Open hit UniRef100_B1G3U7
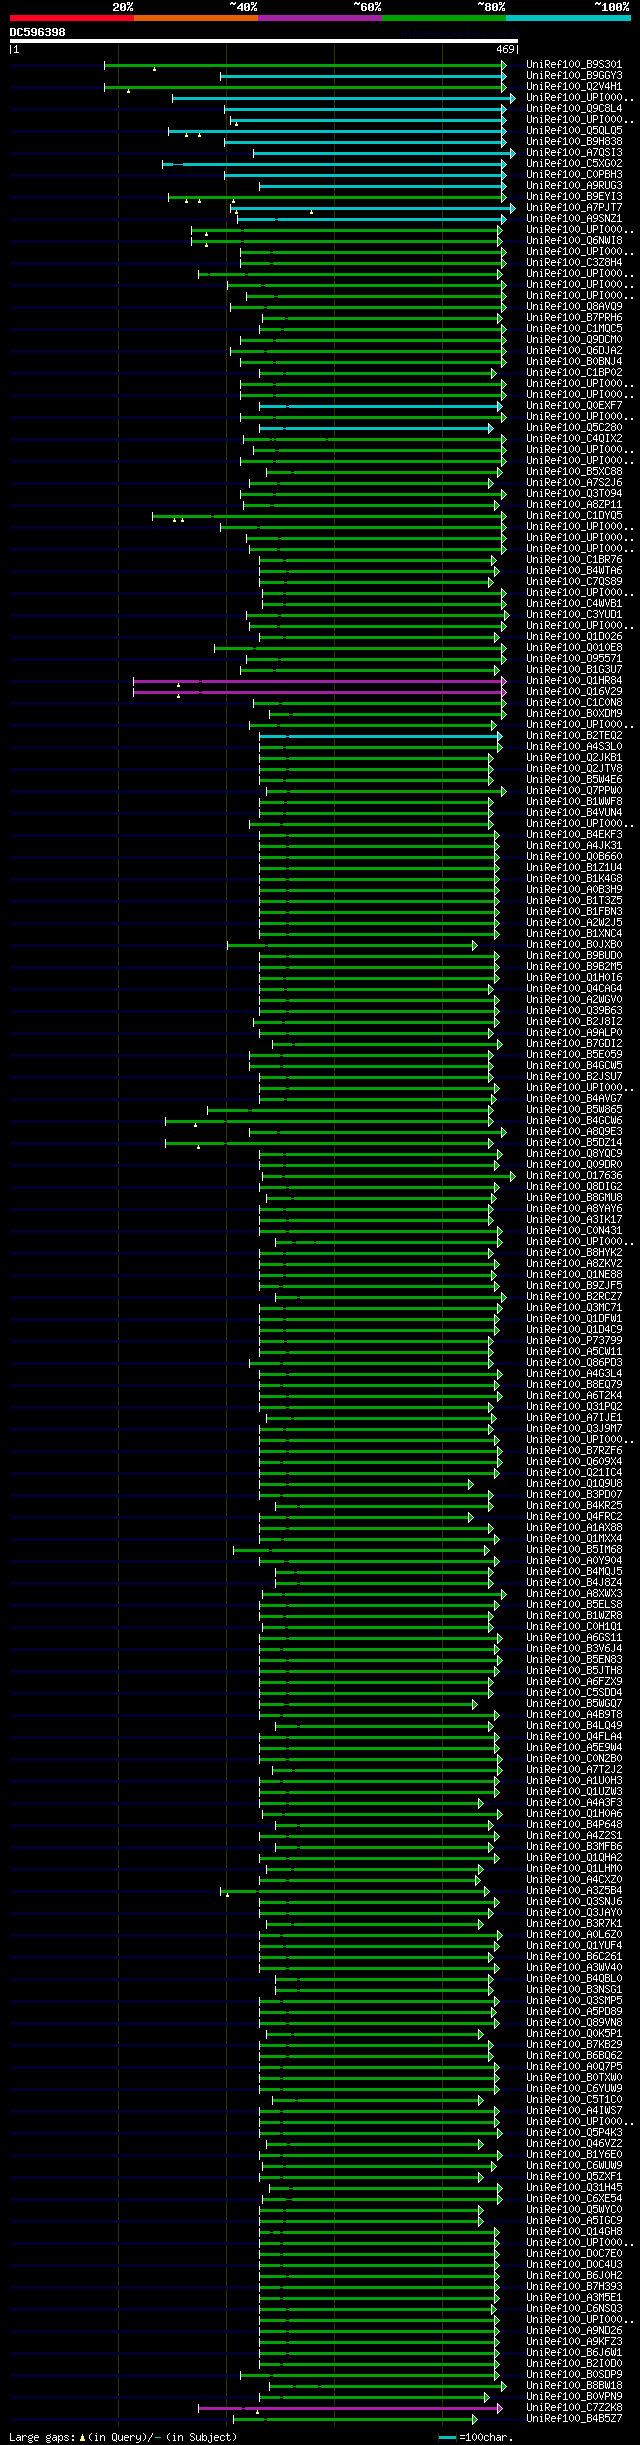 coord(574,670)
